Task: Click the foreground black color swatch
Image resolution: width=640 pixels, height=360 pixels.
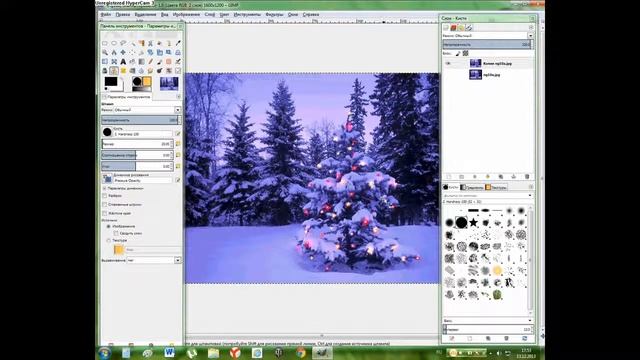Action: tap(111, 82)
